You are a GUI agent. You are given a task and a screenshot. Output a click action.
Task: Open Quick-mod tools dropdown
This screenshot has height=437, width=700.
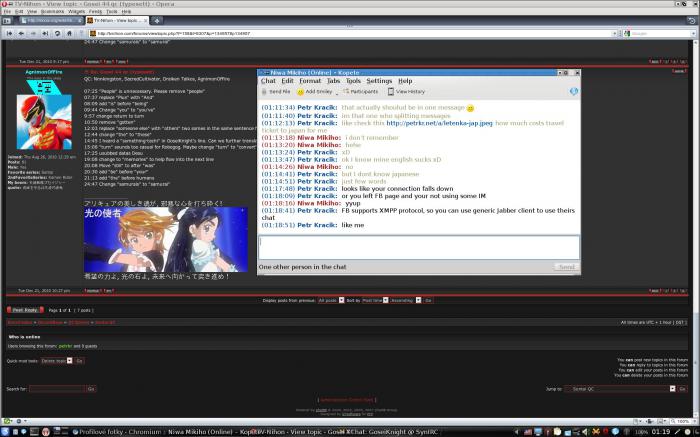point(57,361)
